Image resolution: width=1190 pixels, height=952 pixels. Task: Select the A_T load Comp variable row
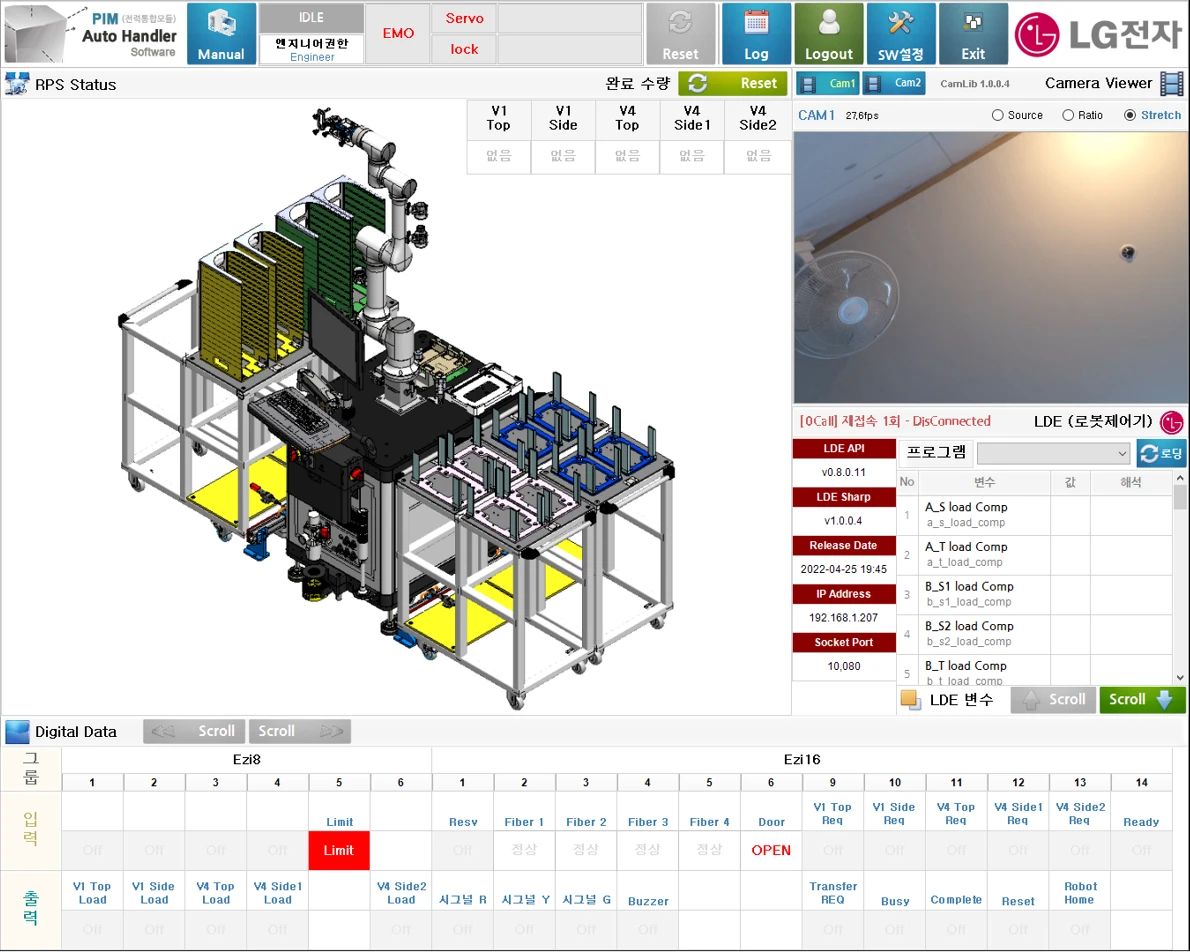click(1035, 555)
